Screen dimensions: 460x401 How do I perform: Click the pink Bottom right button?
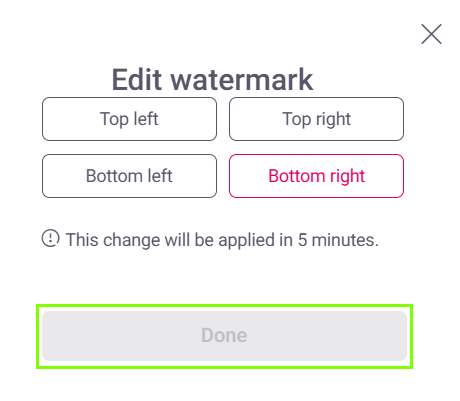pyautogui.click(x=316, y=176)
